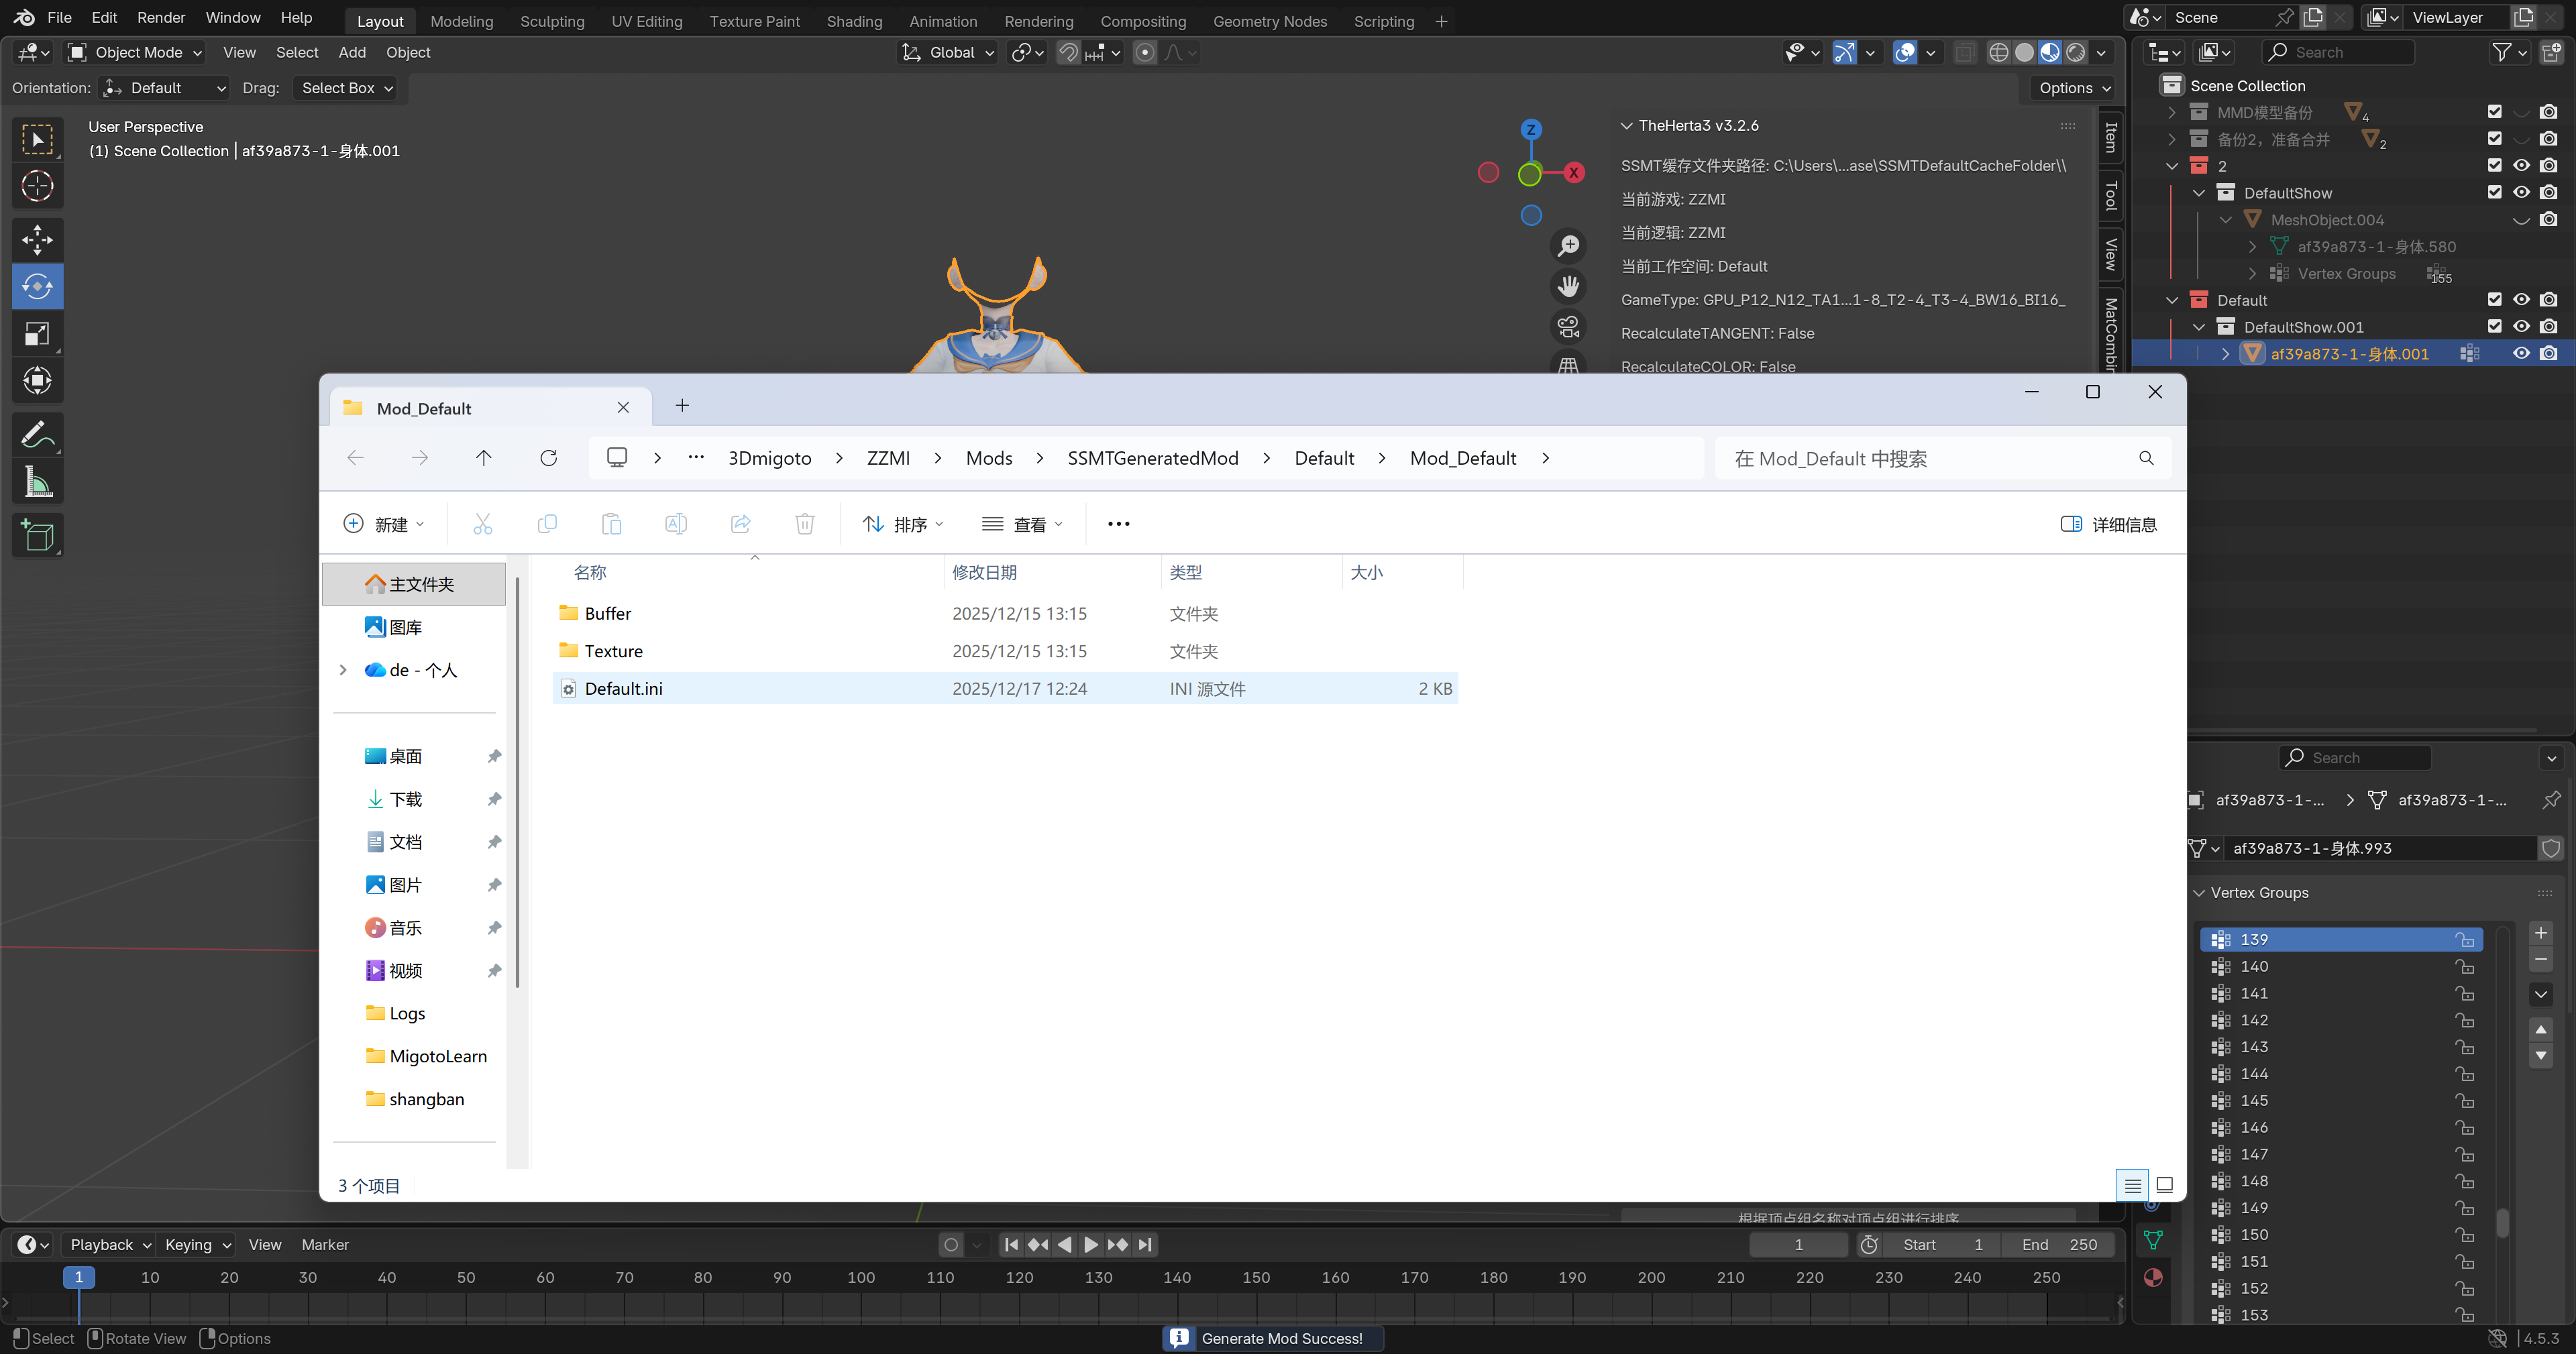
Task: Open the Select Box drag dropdown
Action: (x=345, y=88)
